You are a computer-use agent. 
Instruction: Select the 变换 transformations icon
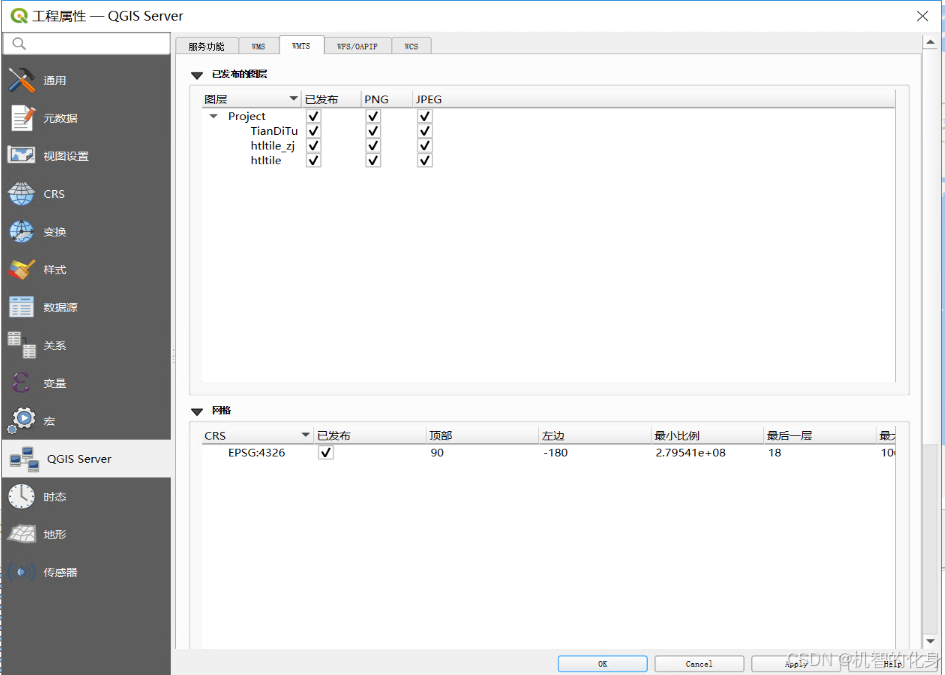22,231
